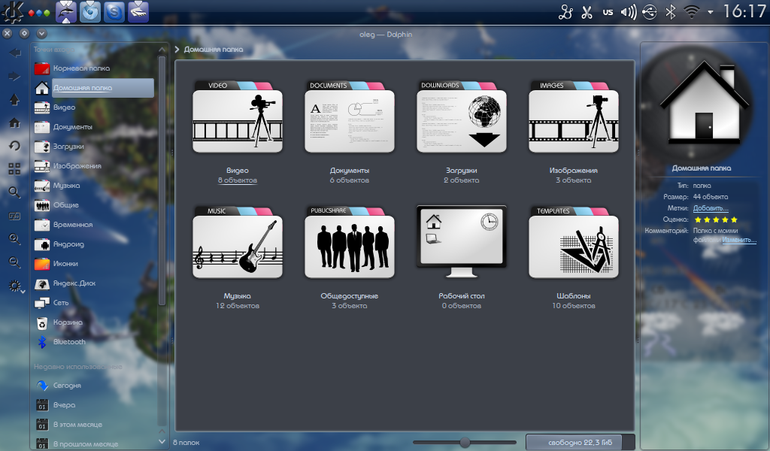
Task: Adjust the icon zoom slider
Action: click(465, 443)
